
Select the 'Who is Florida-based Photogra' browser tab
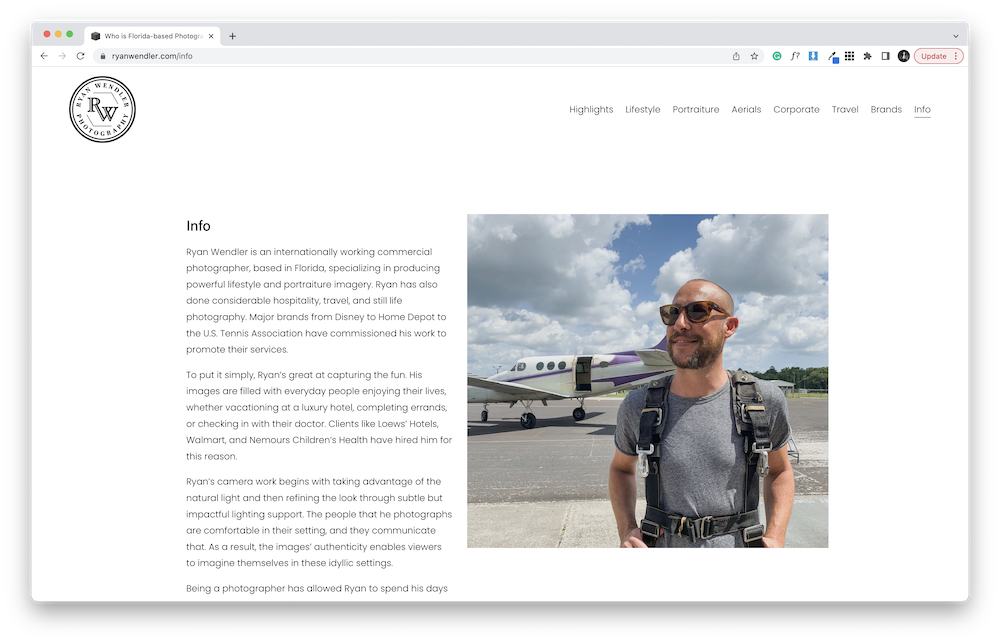point(152,36)
